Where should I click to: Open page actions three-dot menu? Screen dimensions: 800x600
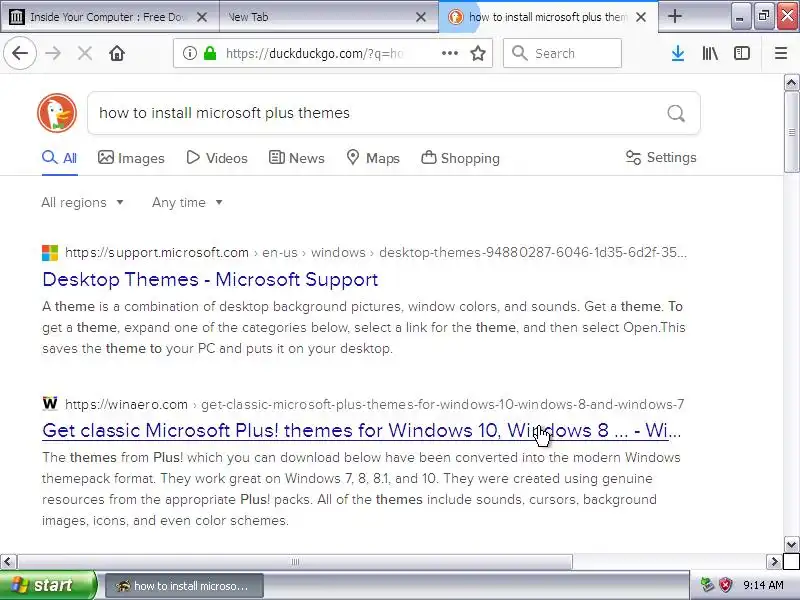click(x=449, y=53)
